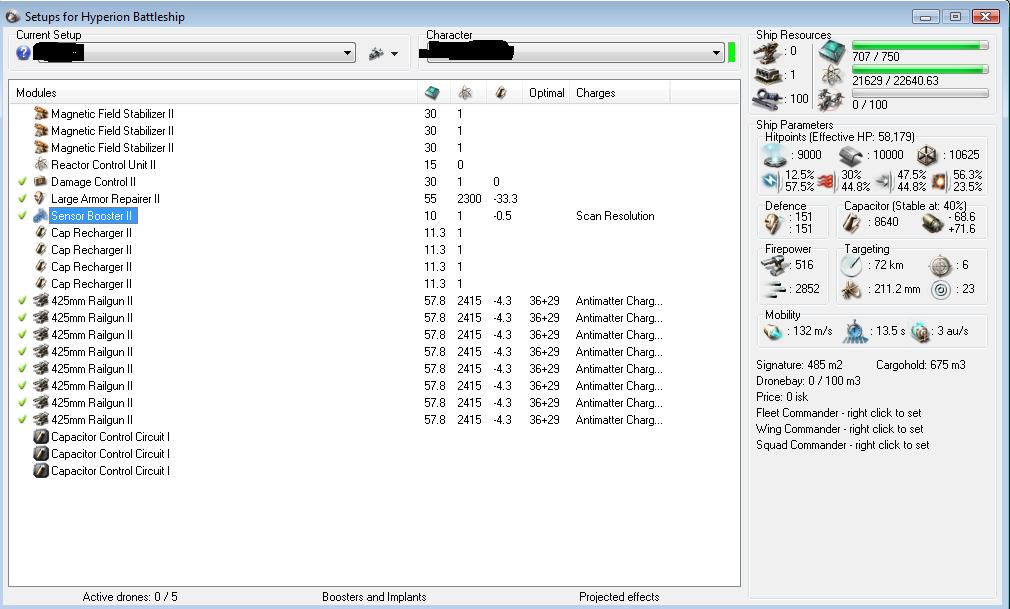
Task: Click the align time icon
Action: tap(855, 331)
